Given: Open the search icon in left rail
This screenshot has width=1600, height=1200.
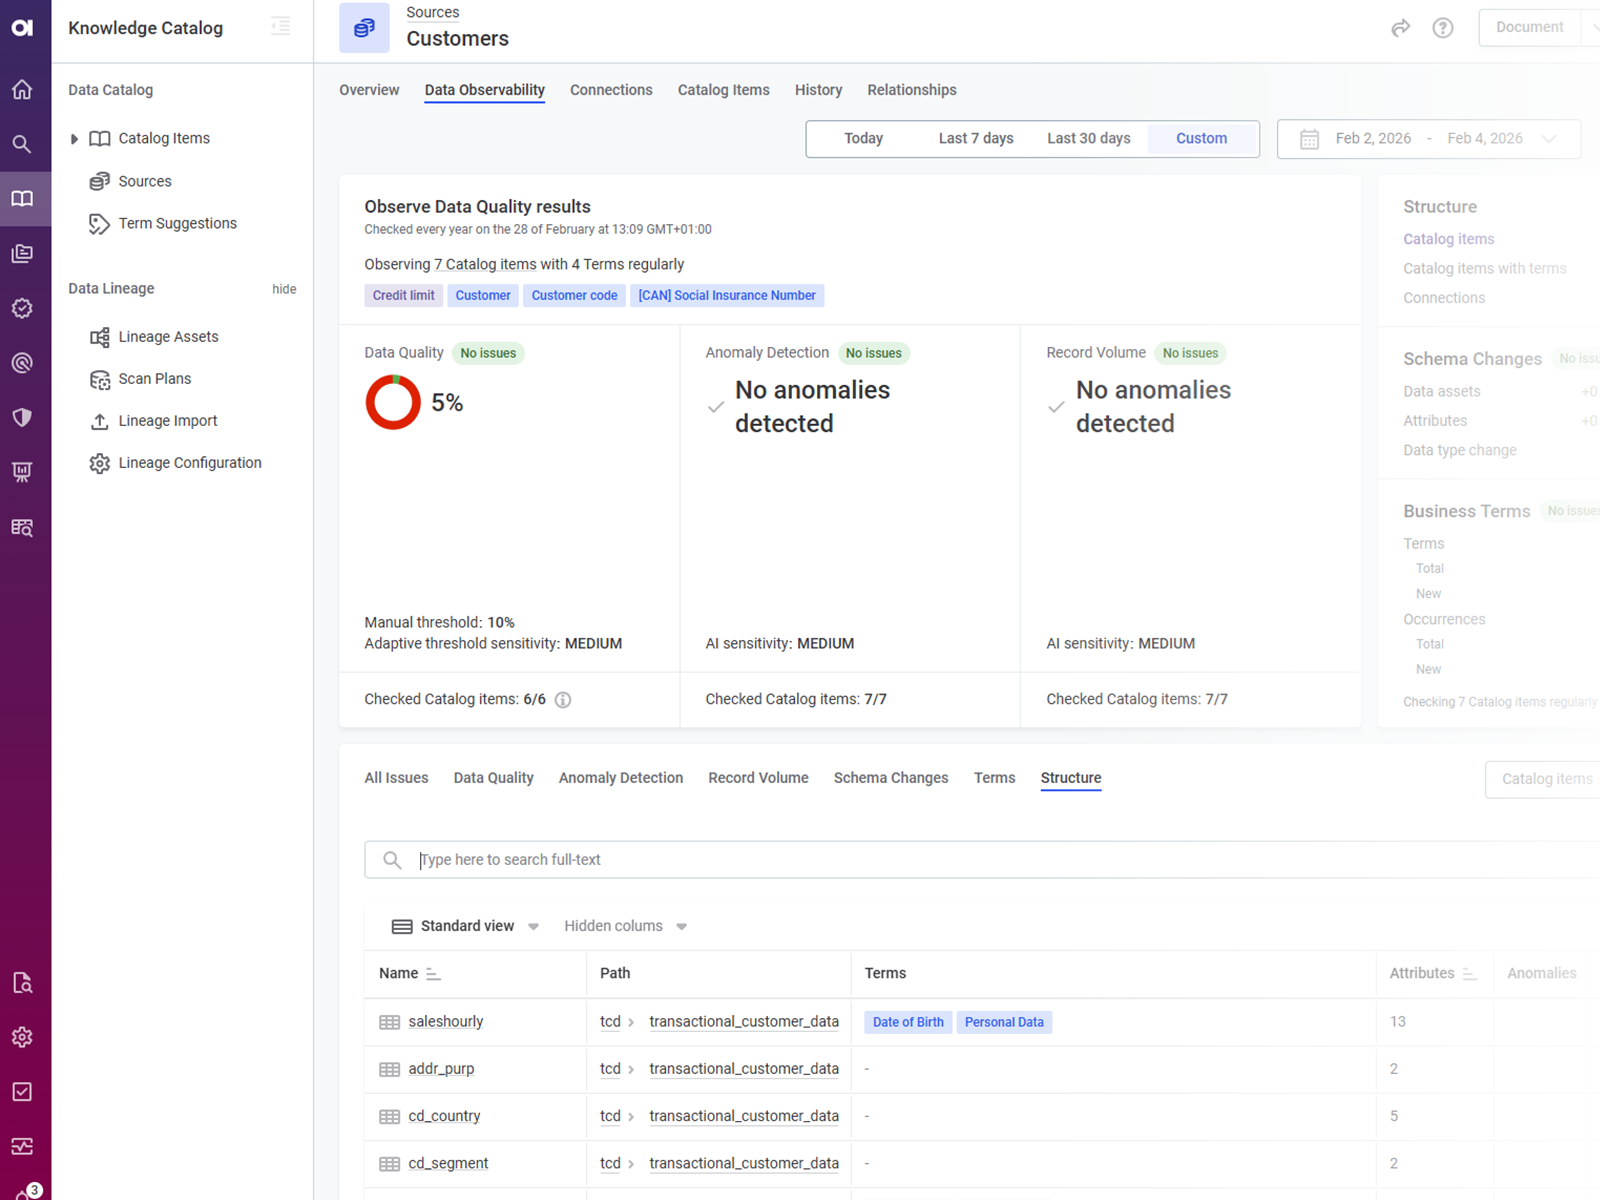Looking at the screenshot, I should [22, 144].
